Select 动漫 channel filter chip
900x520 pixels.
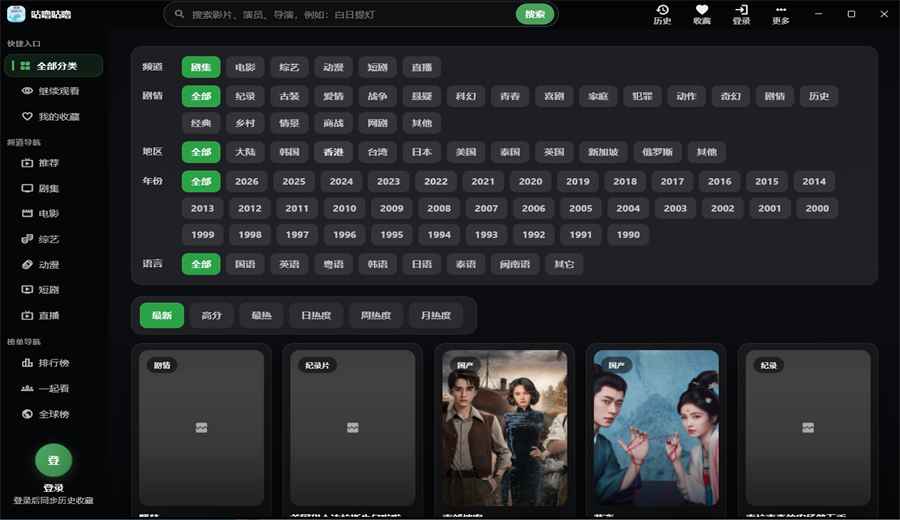tap(333, 67)
